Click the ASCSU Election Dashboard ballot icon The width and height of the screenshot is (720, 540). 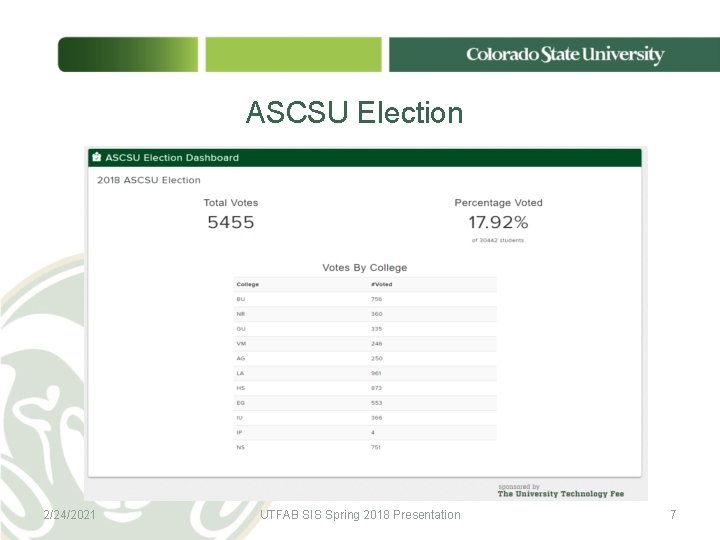(96, 157)
